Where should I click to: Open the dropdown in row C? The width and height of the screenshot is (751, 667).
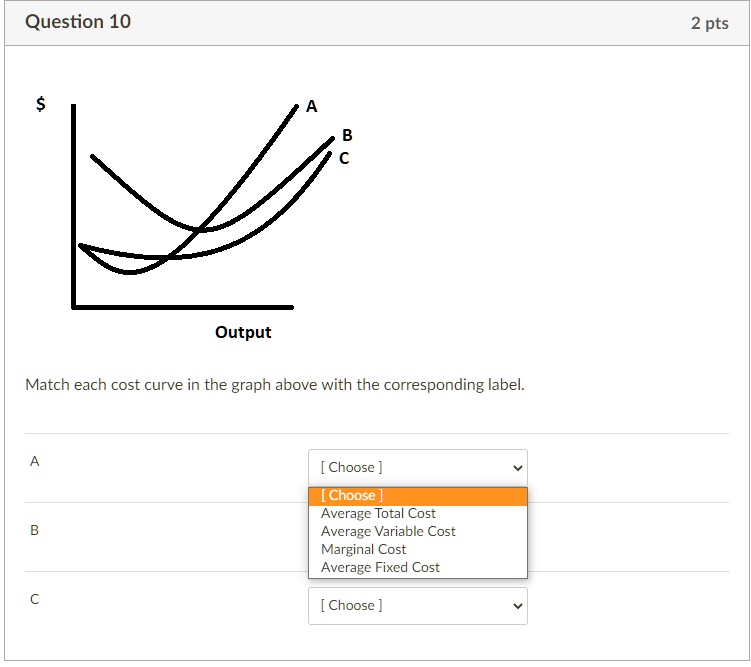417,605
